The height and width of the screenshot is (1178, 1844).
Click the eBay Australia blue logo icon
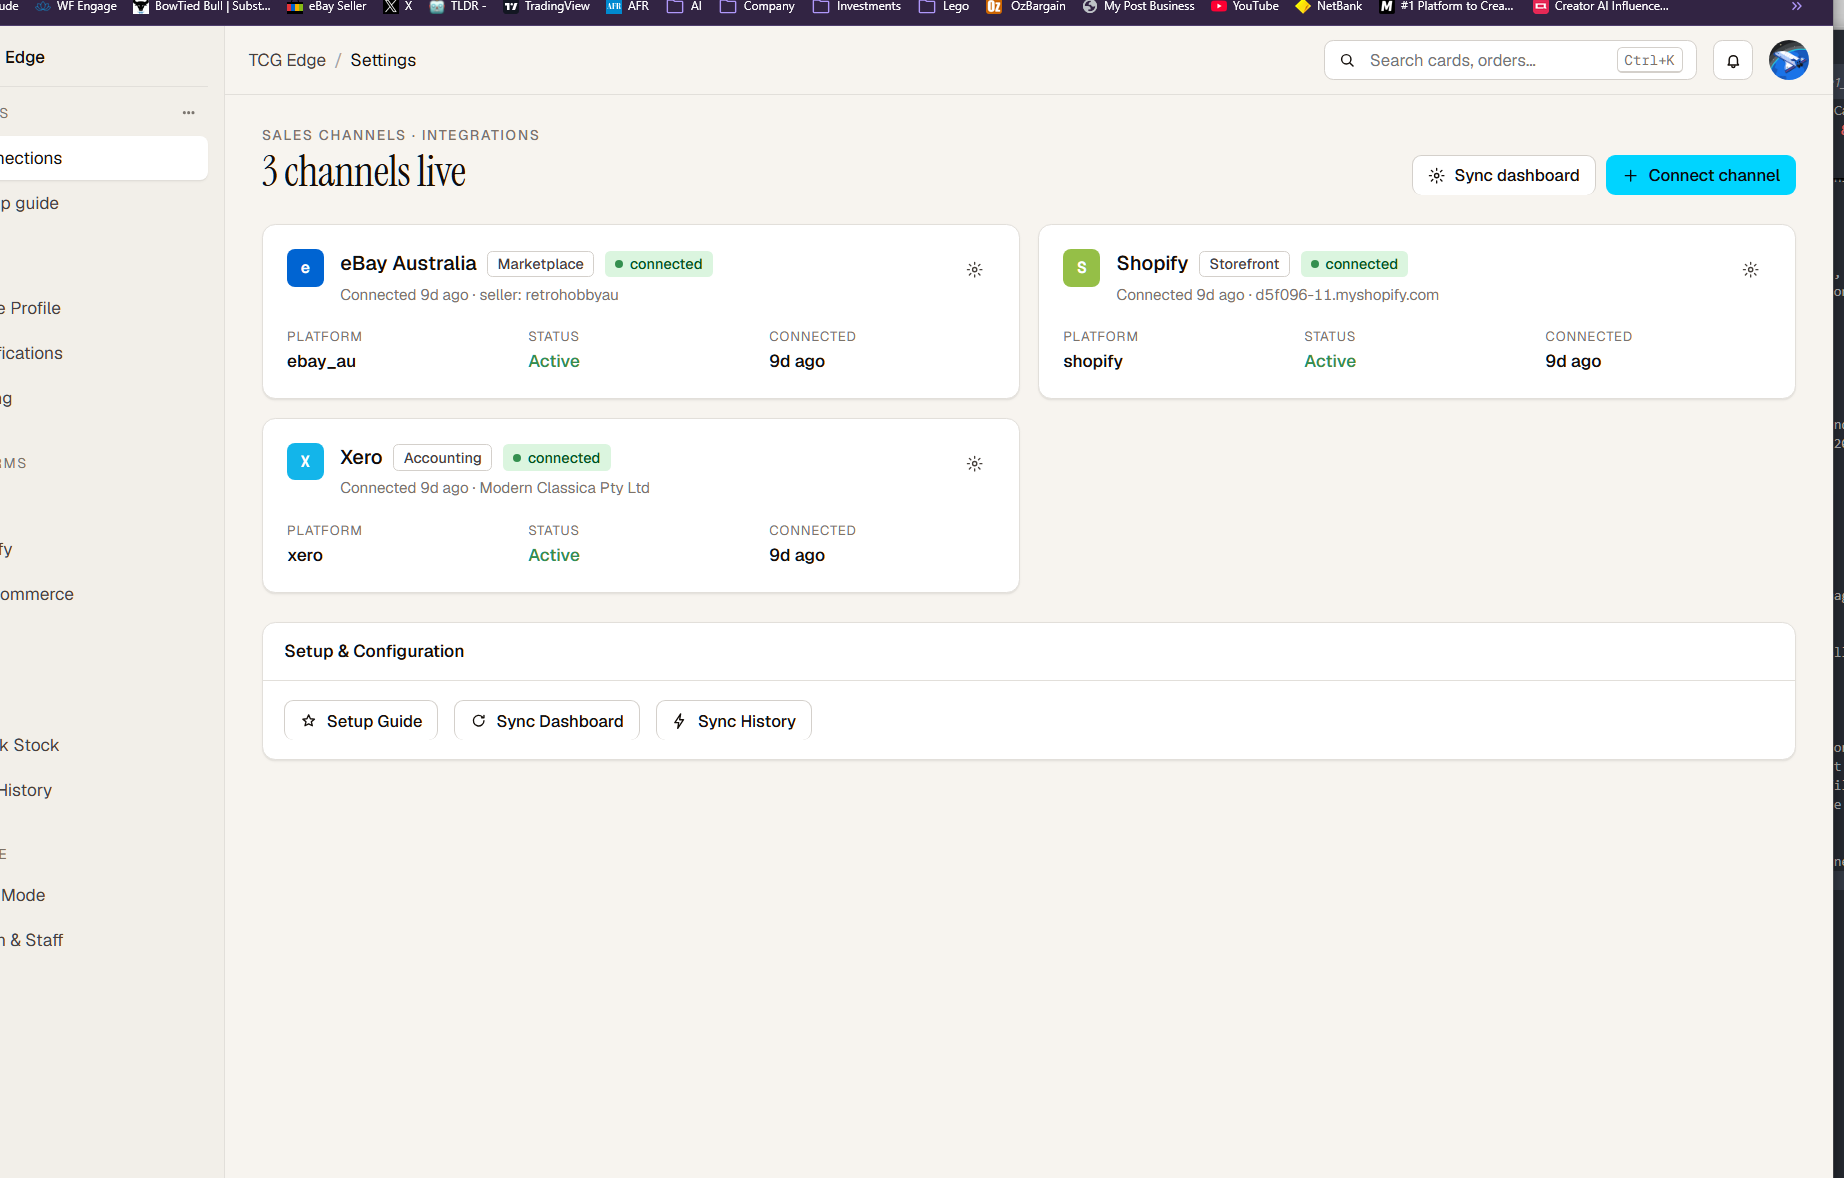click(x=305, y=268)
